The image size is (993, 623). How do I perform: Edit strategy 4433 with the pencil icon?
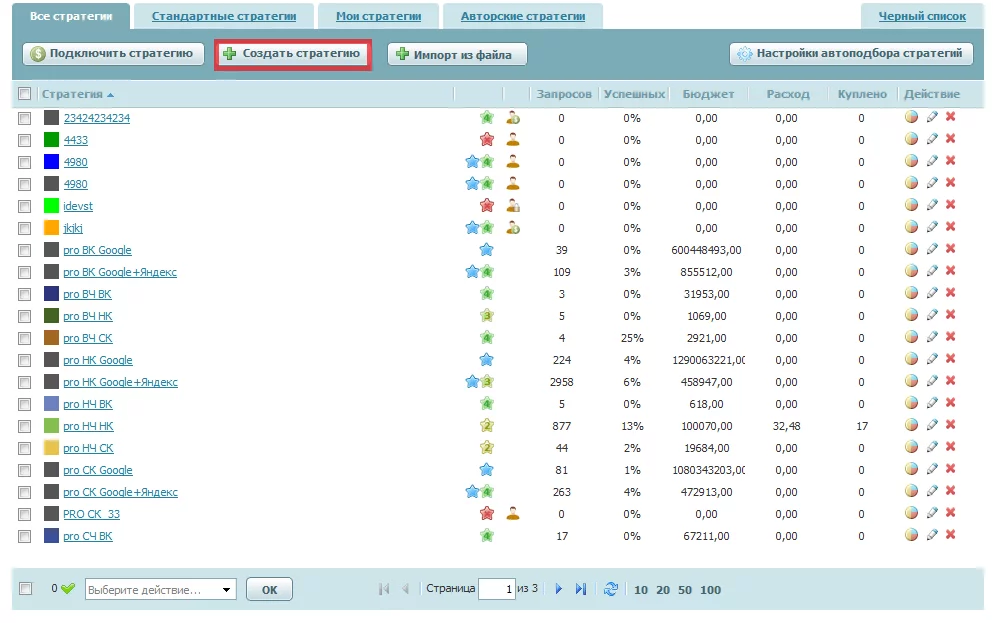point(932,139)
